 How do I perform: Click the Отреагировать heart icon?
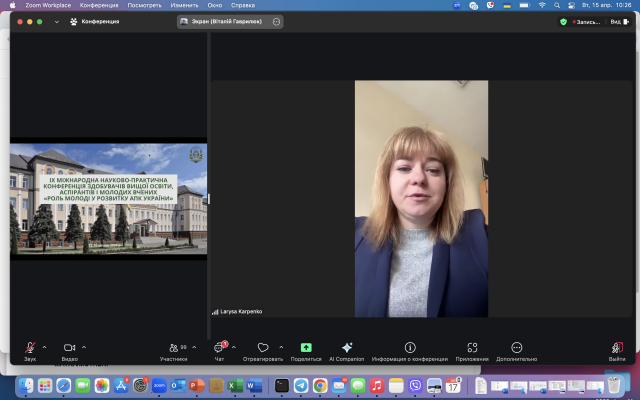point(263,348)
